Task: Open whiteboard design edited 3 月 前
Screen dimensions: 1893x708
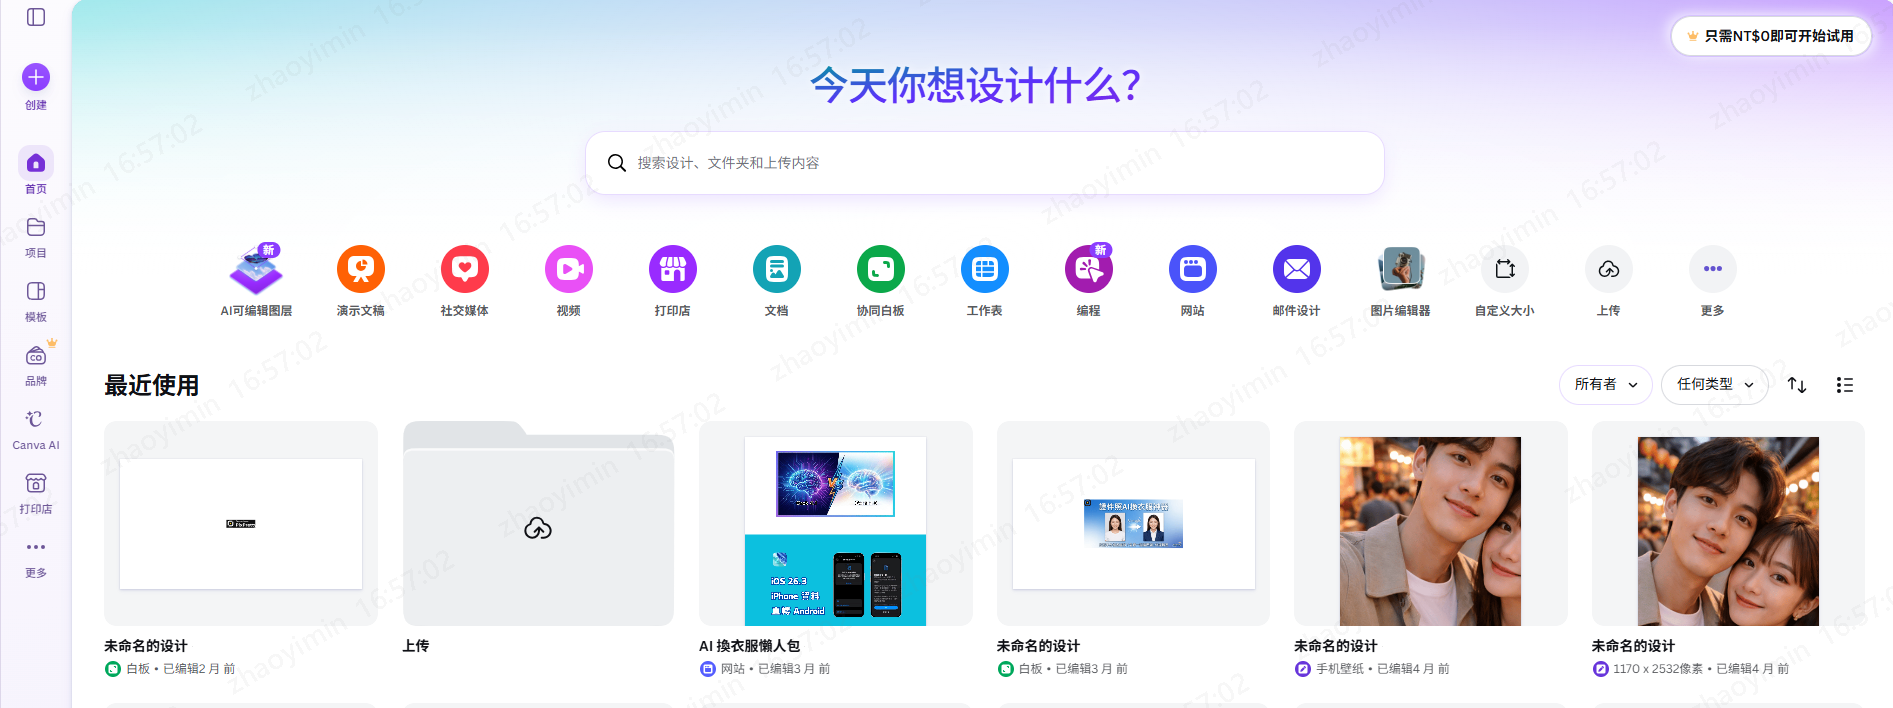Action: pos(1133,523)
